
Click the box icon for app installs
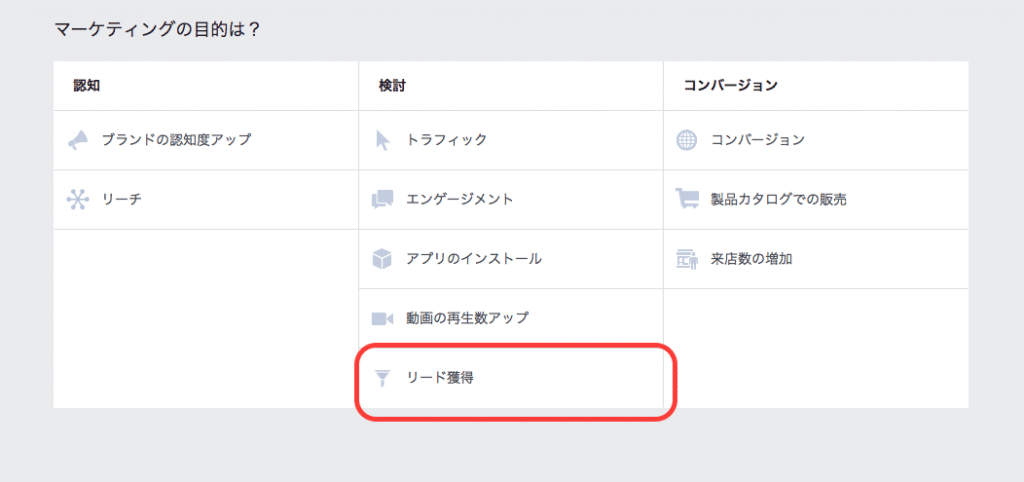(x=382, y=259)
